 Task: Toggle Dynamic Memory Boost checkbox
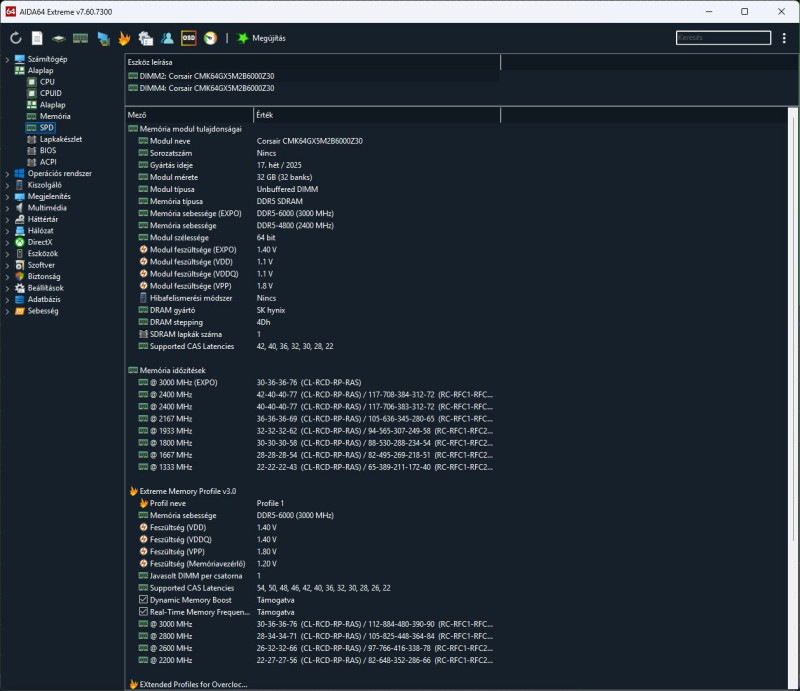pyautogui.click(x=143, y=600)
